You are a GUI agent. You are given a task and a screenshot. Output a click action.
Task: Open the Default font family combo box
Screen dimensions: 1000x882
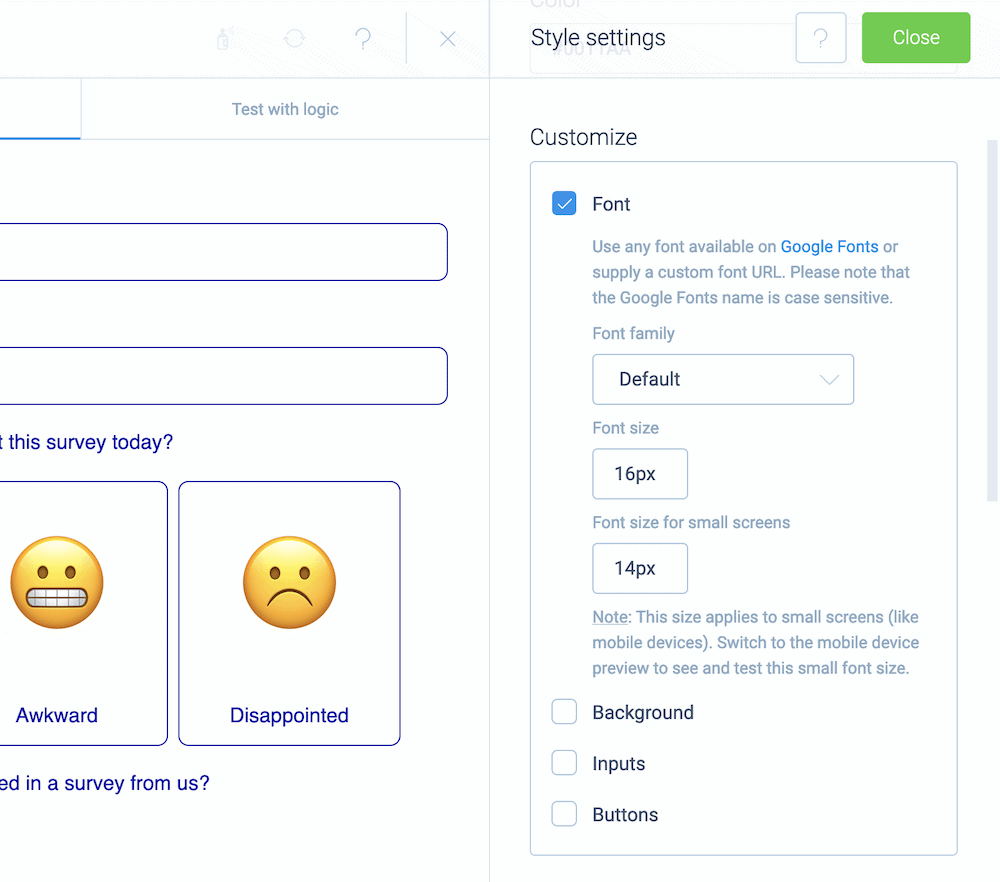[x=723, y=379]
